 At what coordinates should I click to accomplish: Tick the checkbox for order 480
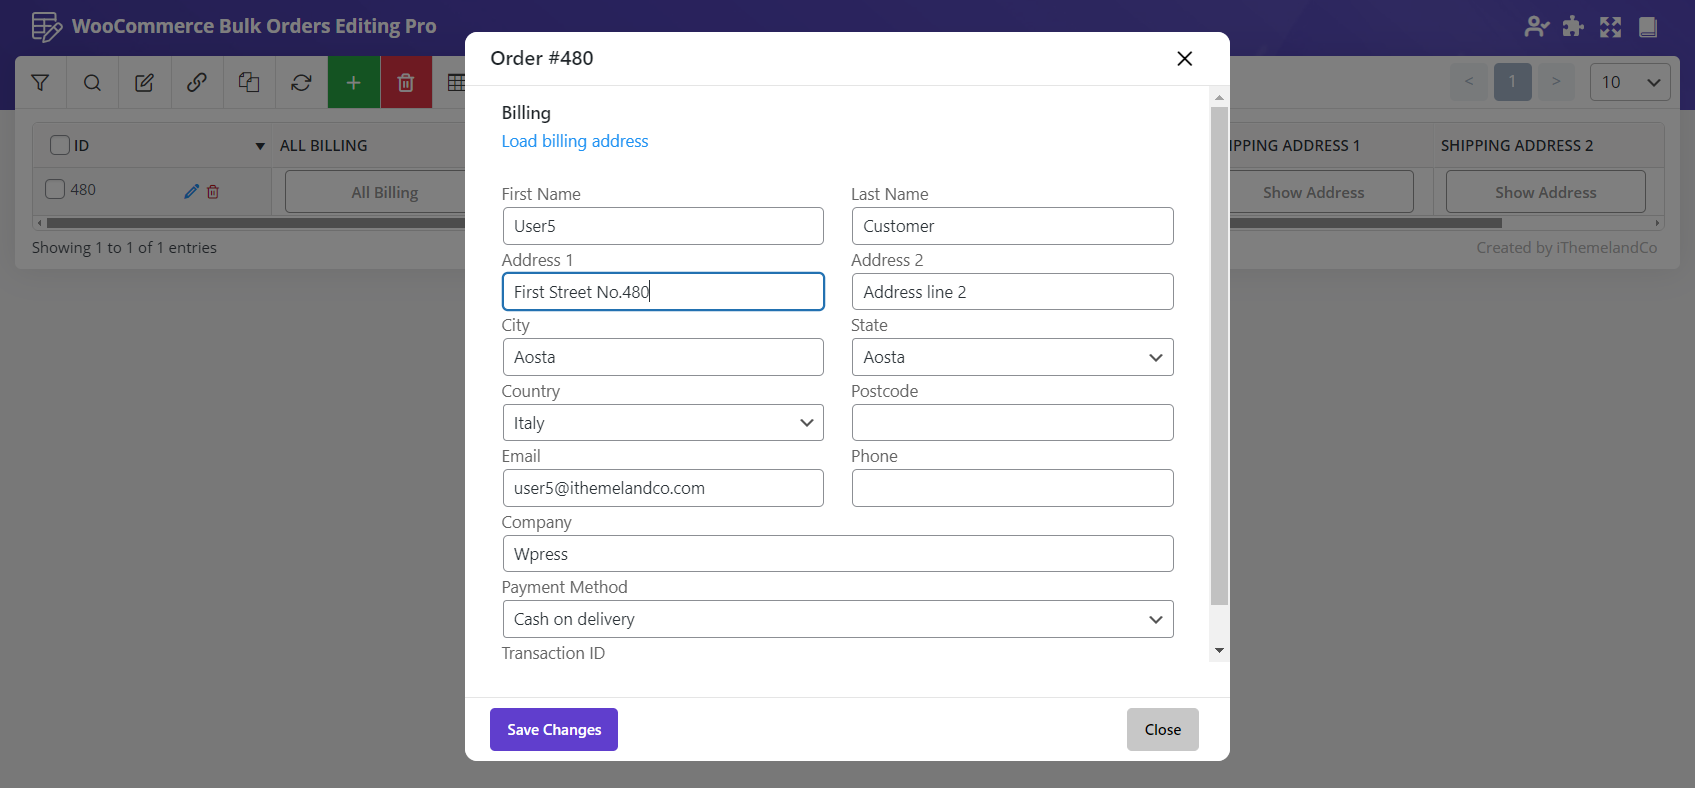point(55,189)
